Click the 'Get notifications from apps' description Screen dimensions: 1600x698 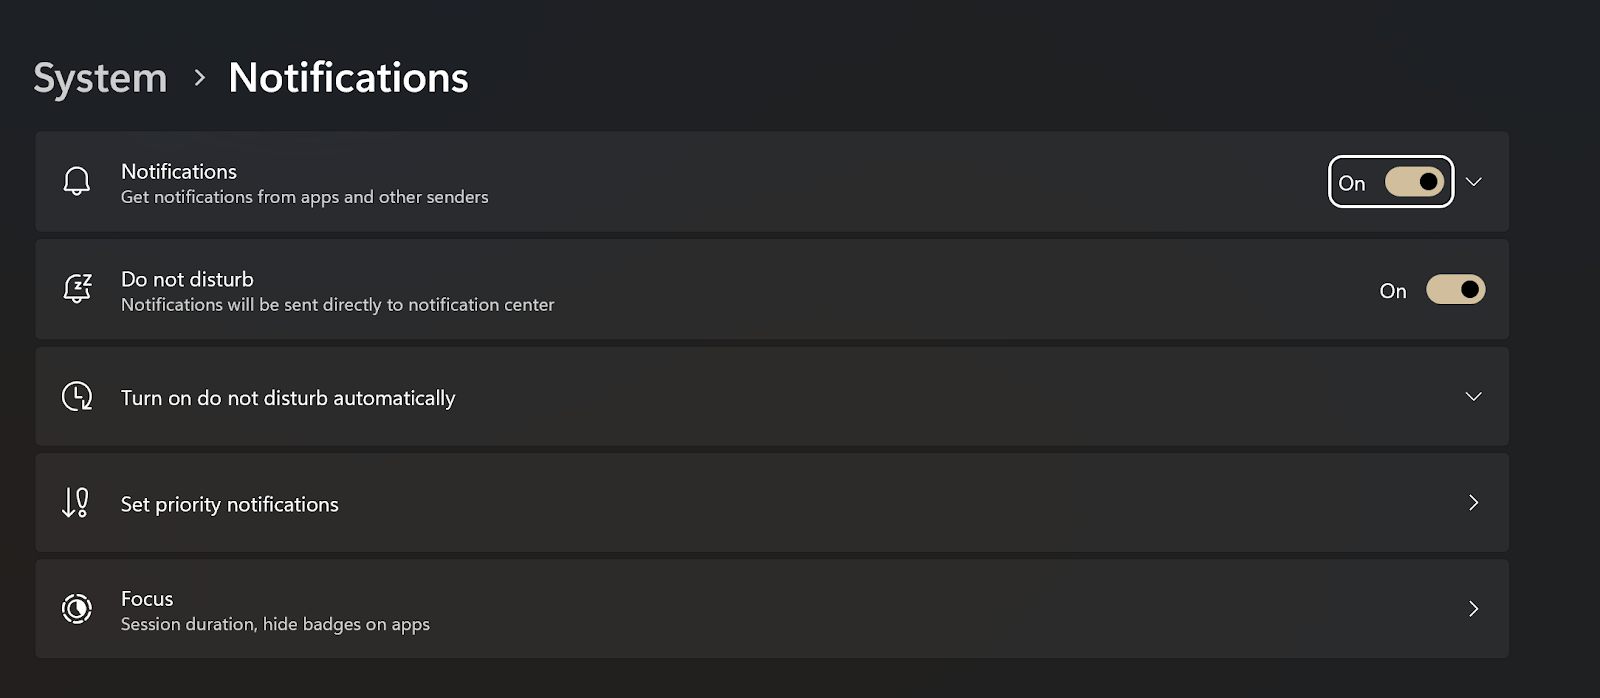tap(305, 197)
